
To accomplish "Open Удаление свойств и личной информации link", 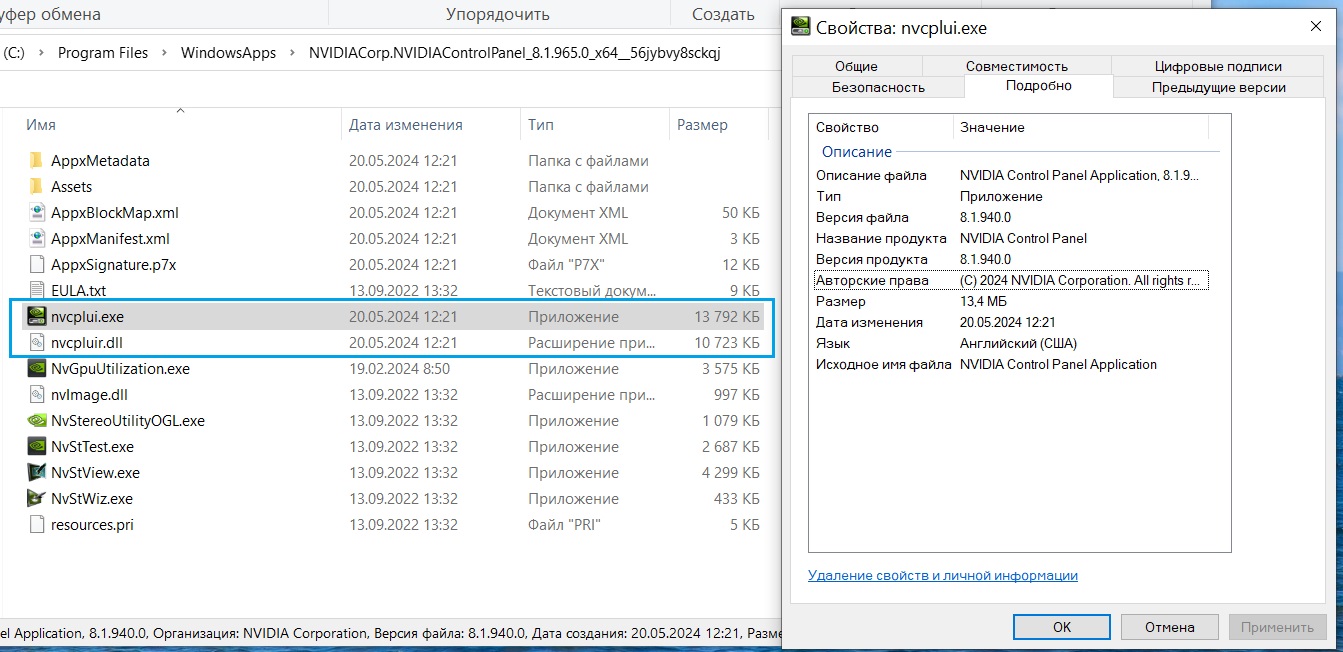I will coord(943,575).
